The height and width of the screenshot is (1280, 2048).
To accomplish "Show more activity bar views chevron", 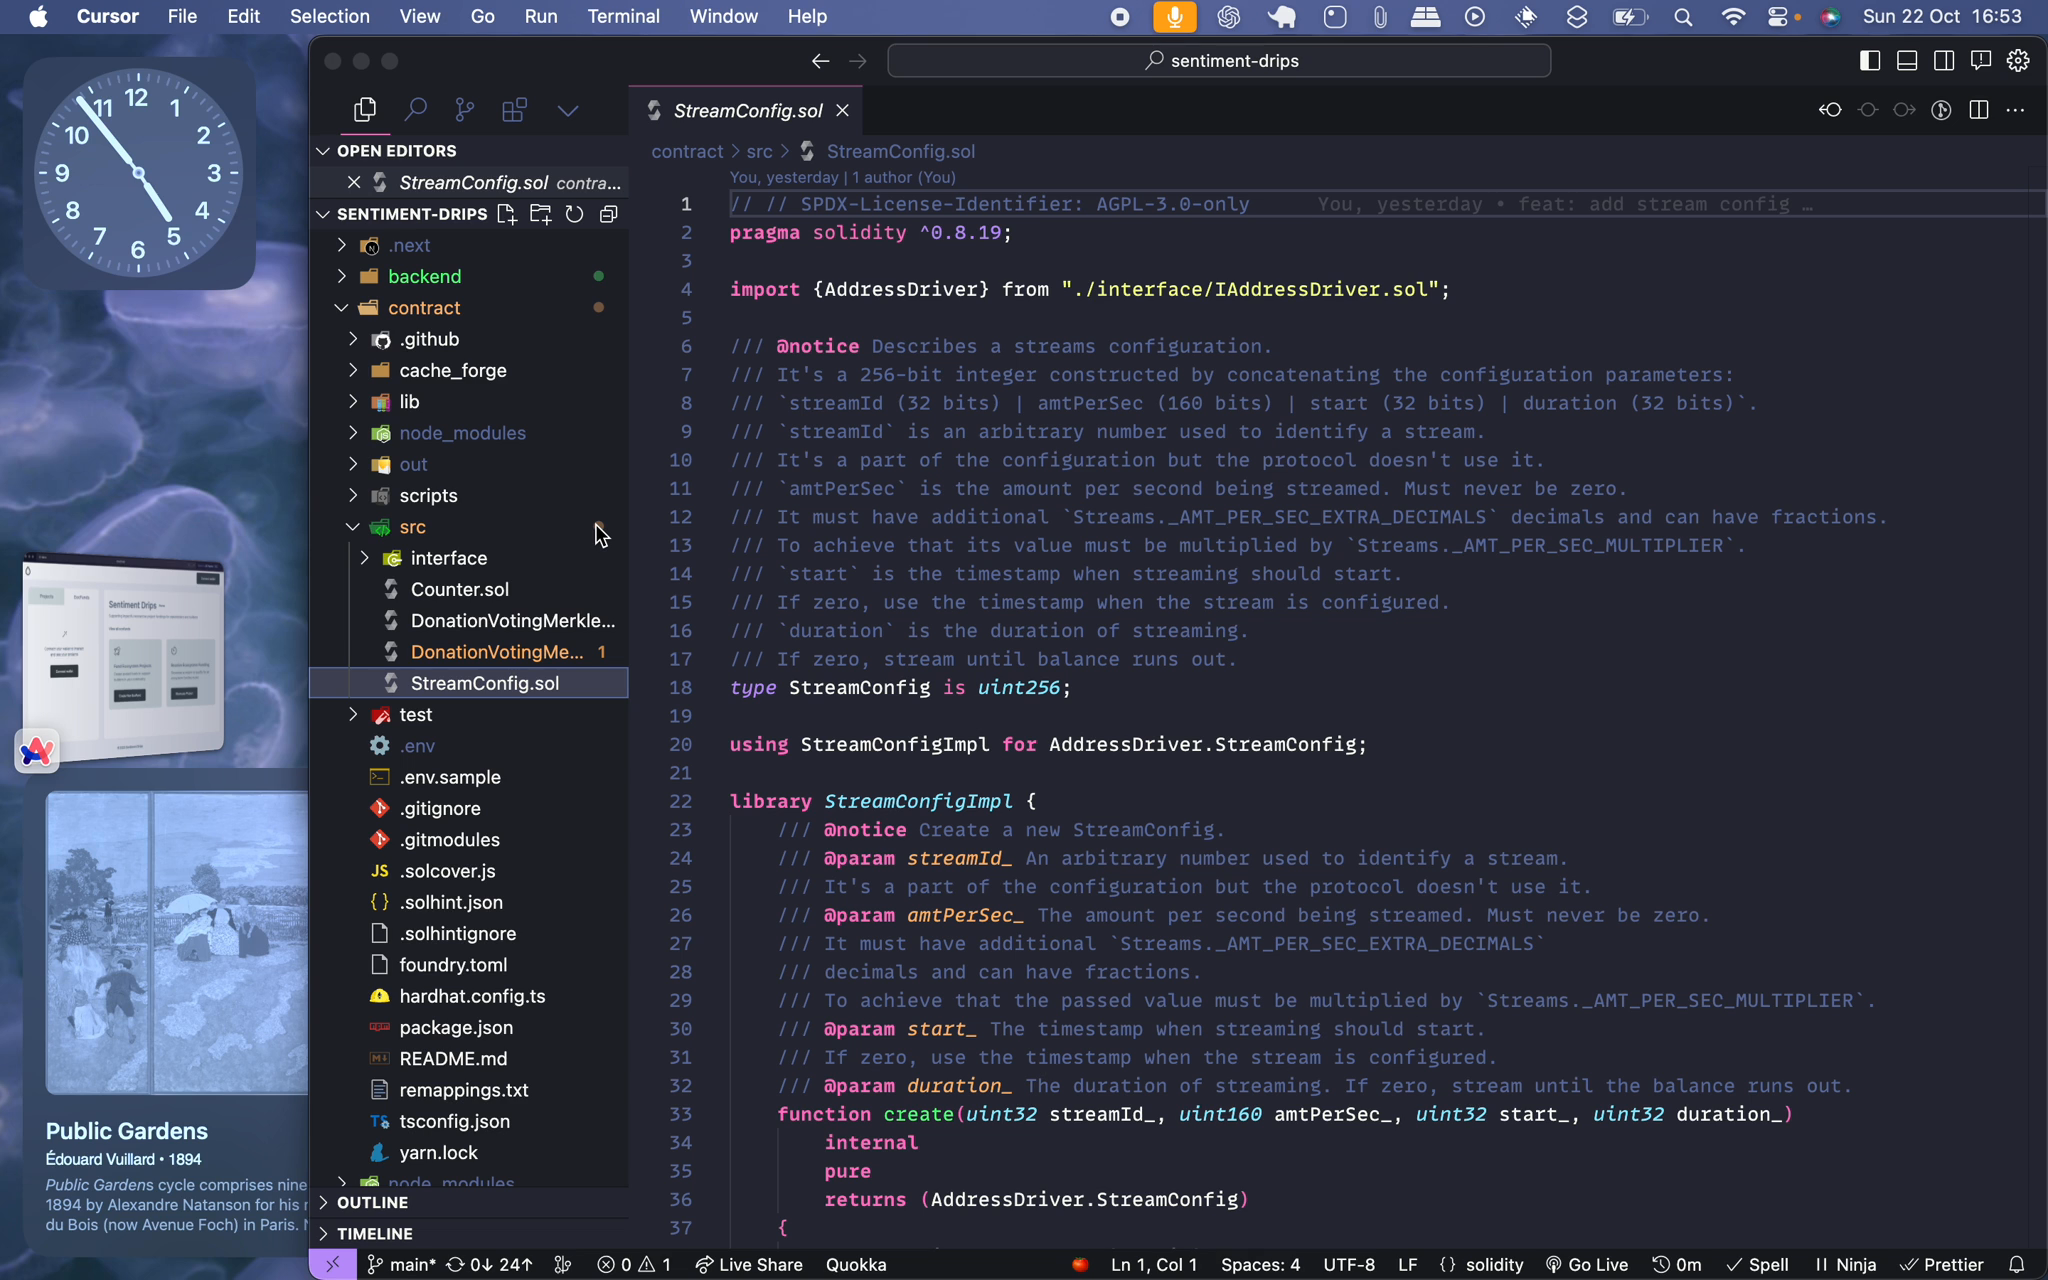I will click(568, 110).
